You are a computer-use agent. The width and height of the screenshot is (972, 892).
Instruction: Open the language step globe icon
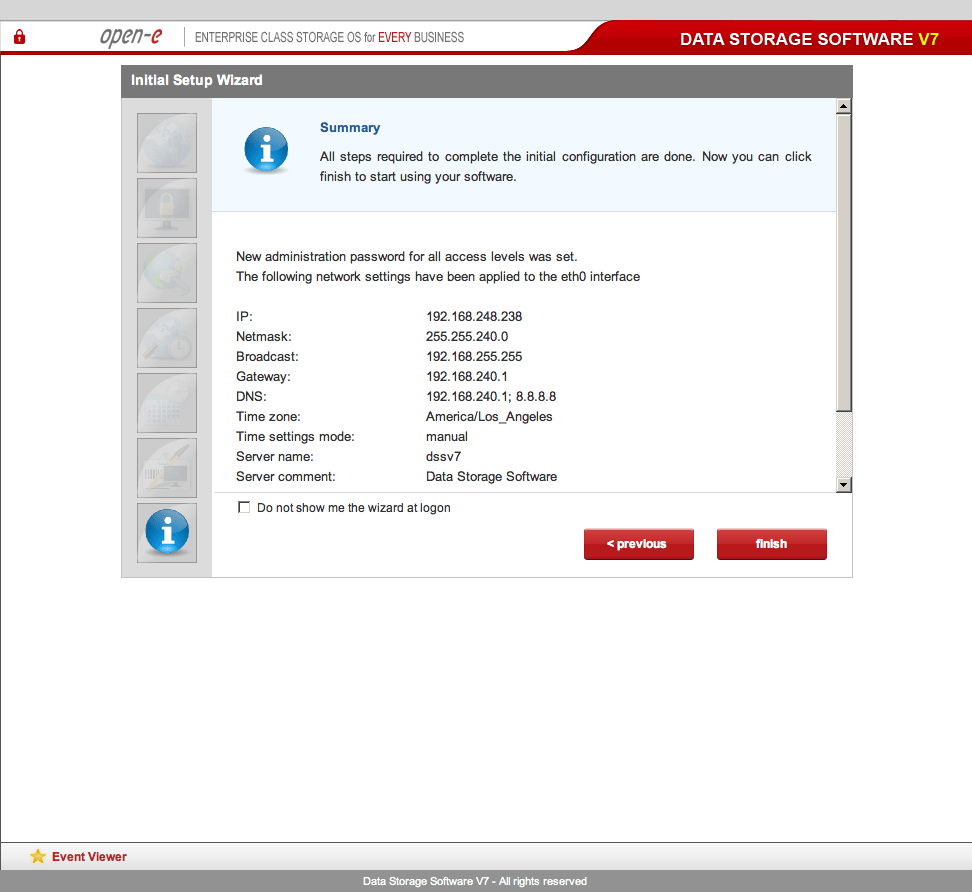point(167,143)
